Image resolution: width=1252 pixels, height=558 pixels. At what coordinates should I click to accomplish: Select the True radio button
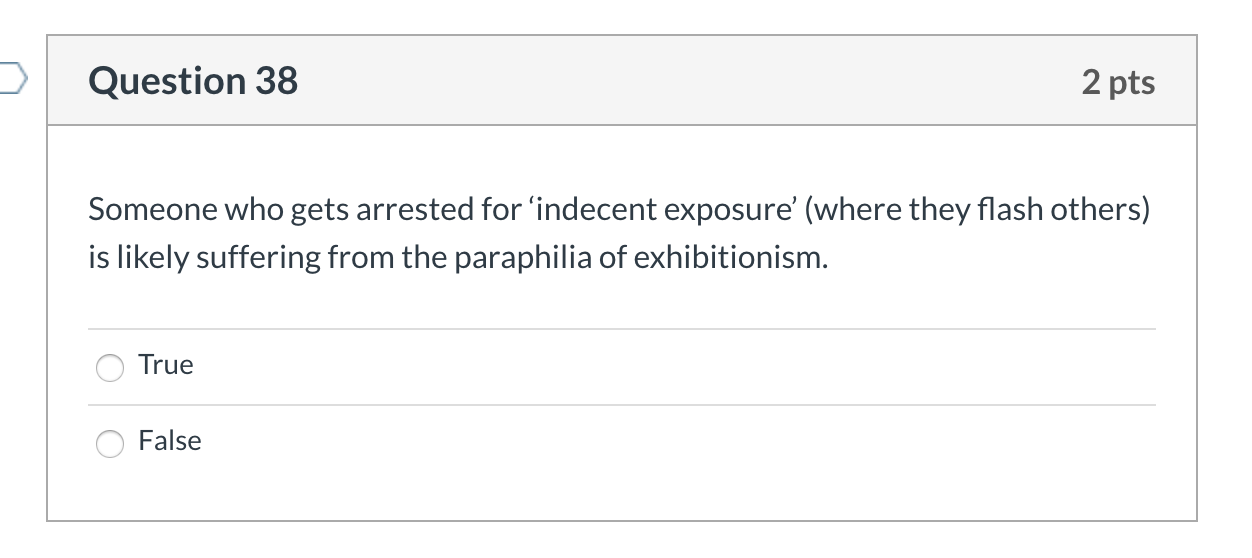pos(110,367)
